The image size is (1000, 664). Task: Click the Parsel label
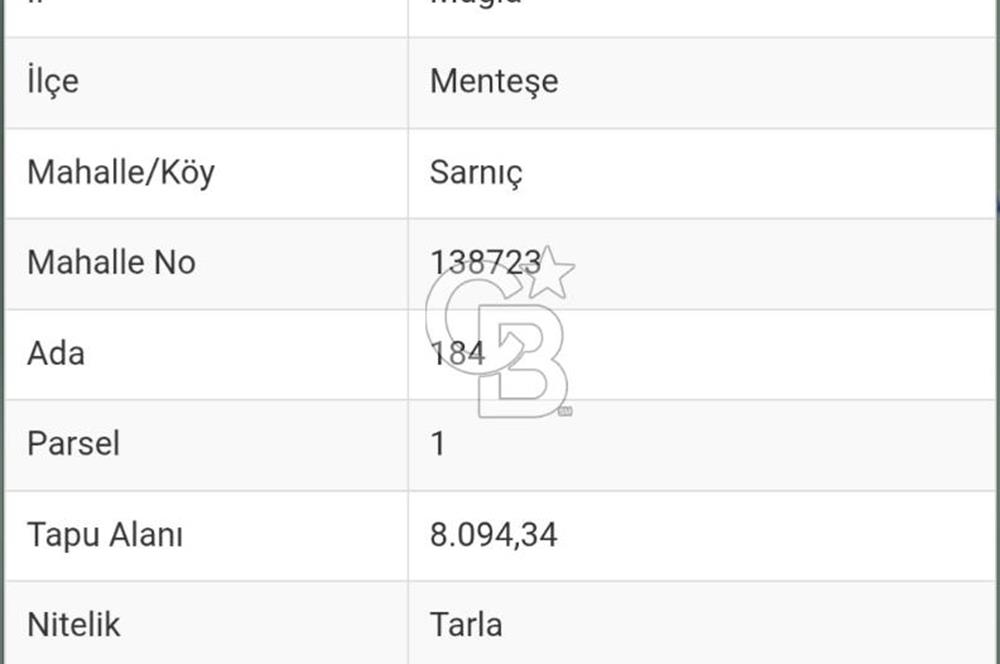73,443
